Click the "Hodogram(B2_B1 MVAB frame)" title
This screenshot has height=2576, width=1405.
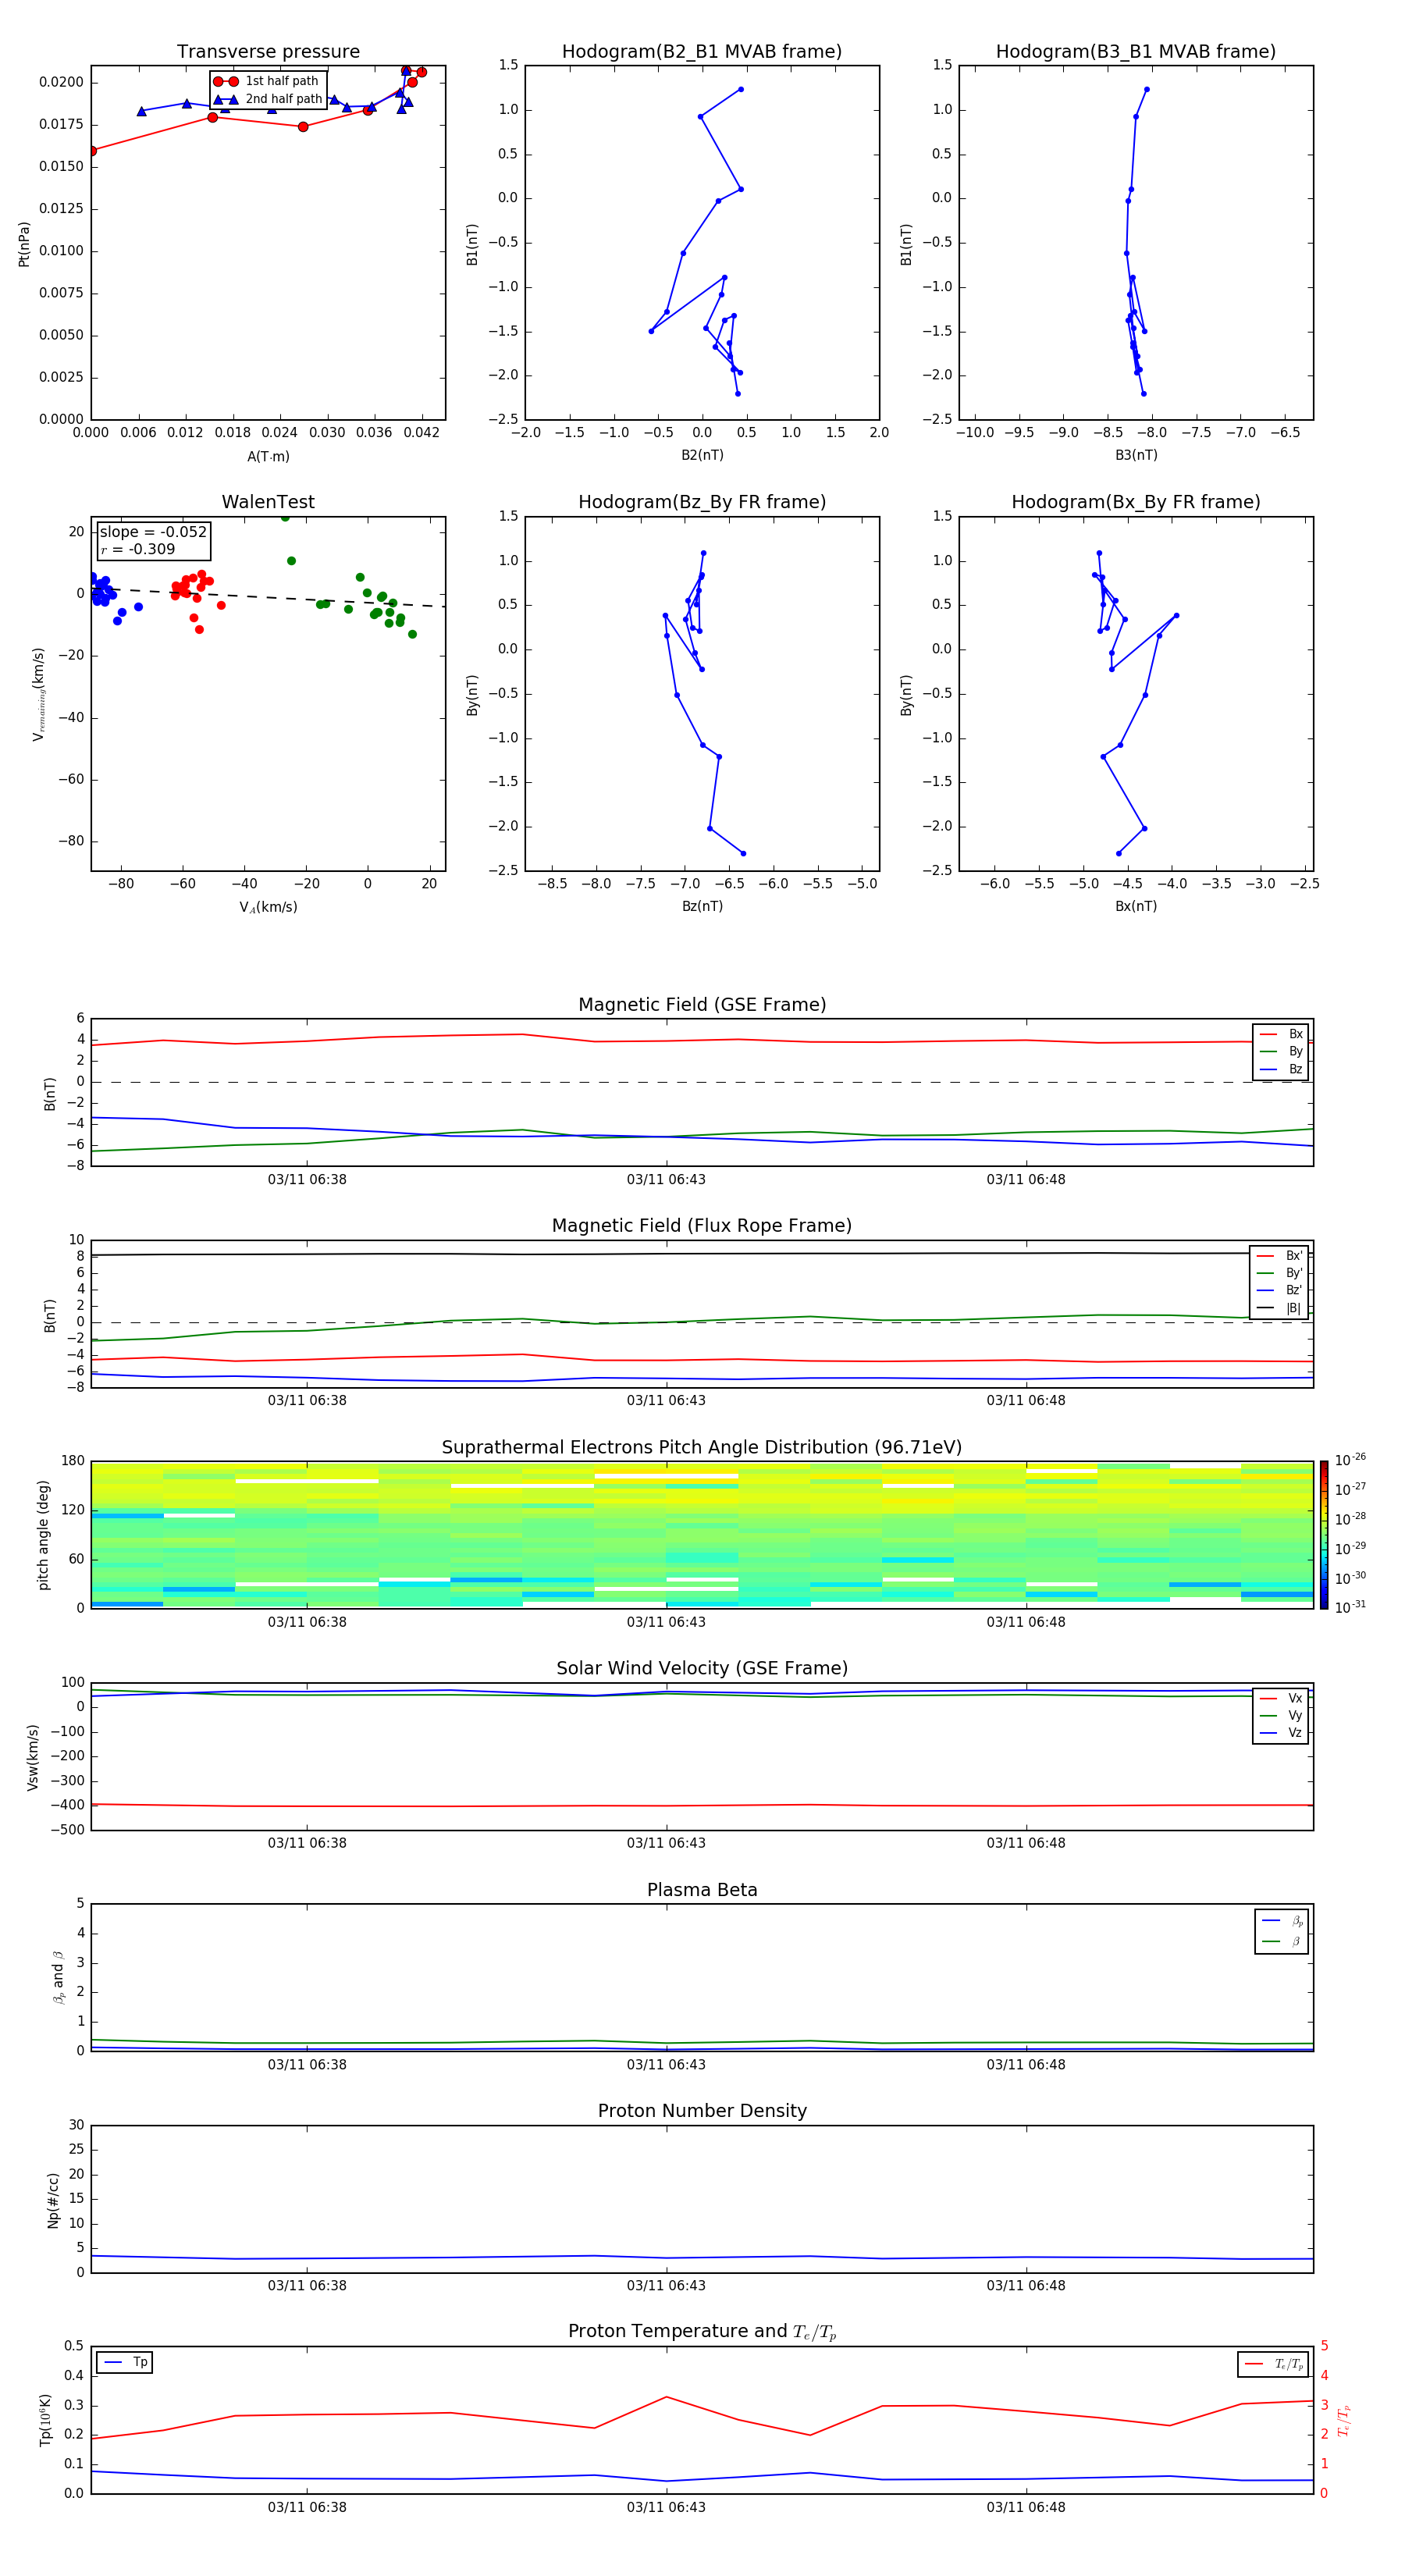coord(701,52)
